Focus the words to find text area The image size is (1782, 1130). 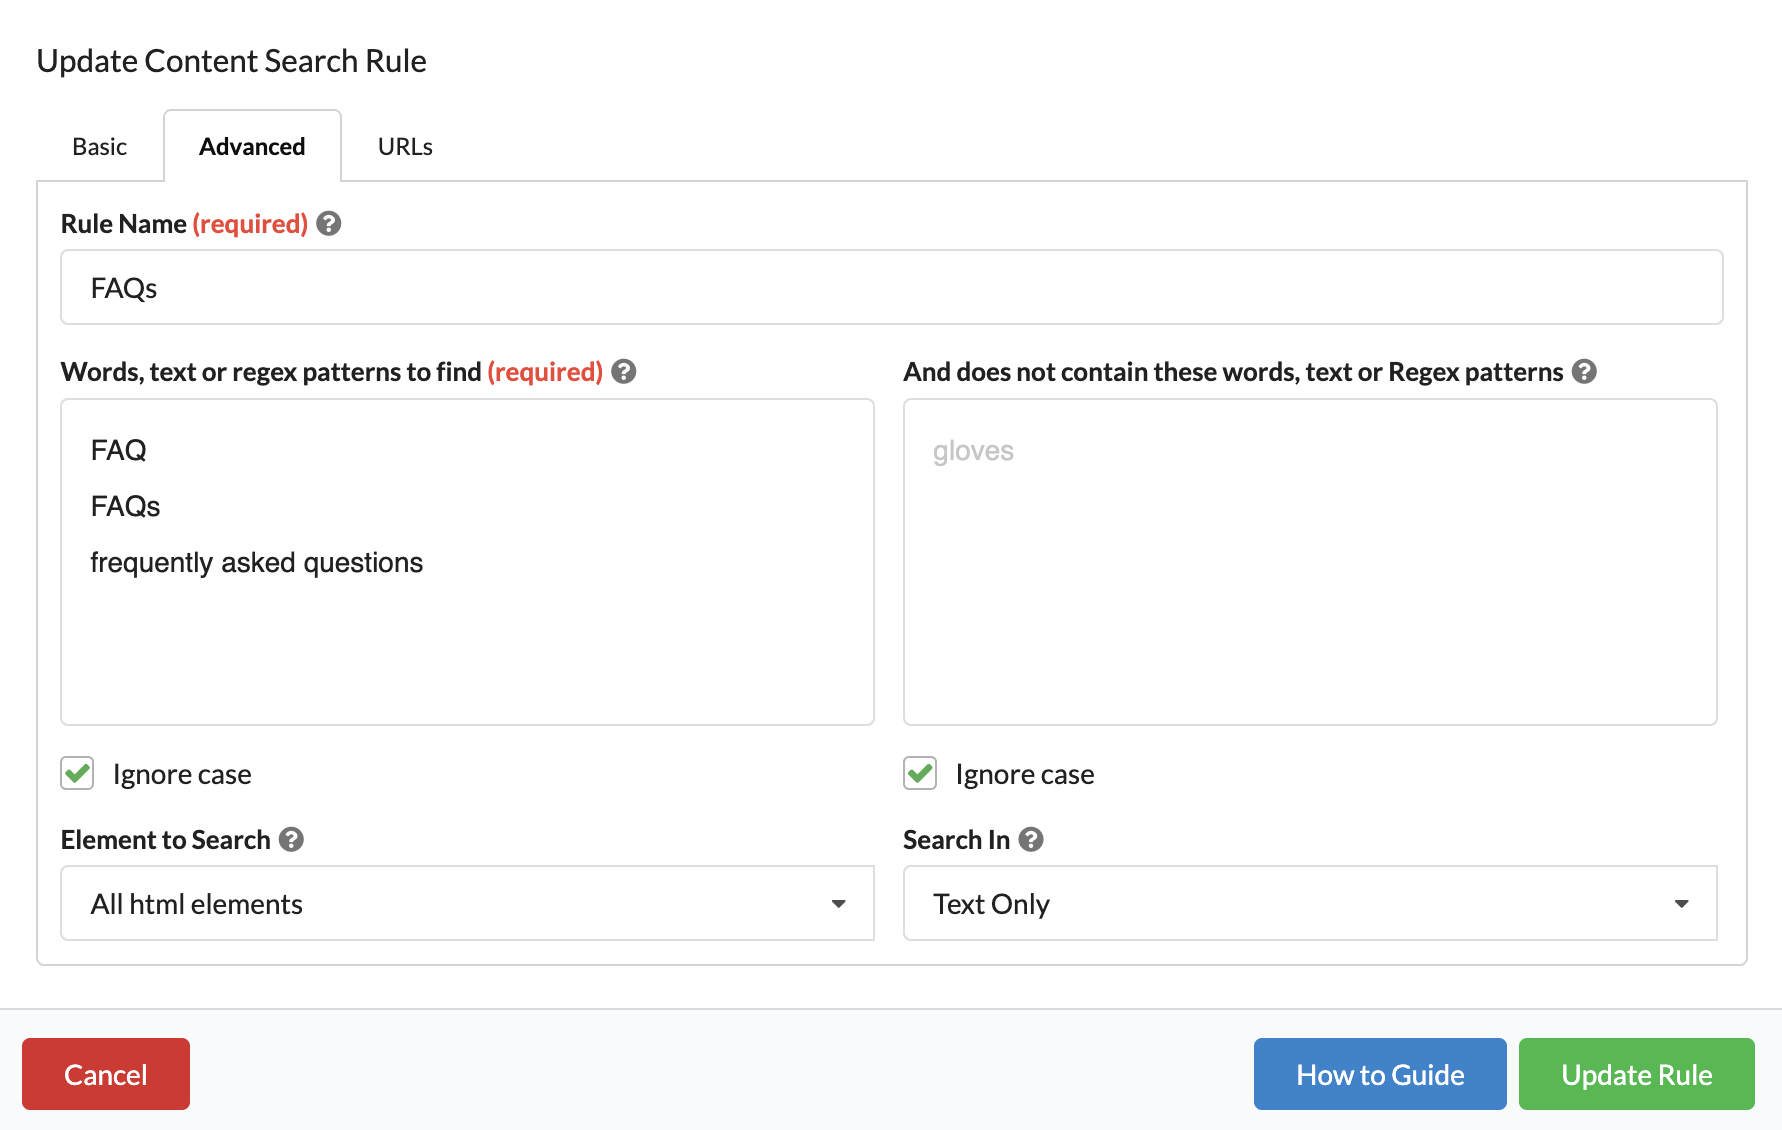467,562
